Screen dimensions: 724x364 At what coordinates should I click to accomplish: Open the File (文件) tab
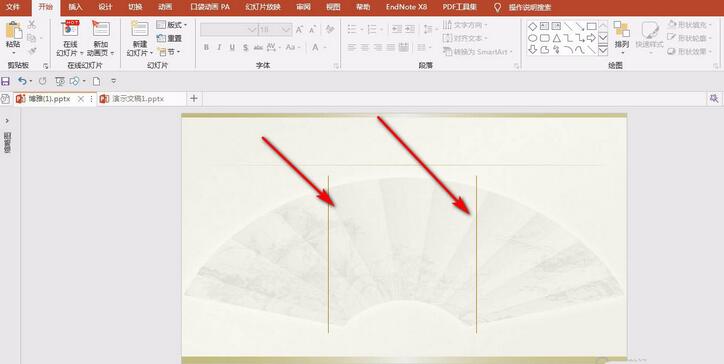(13, 7)
